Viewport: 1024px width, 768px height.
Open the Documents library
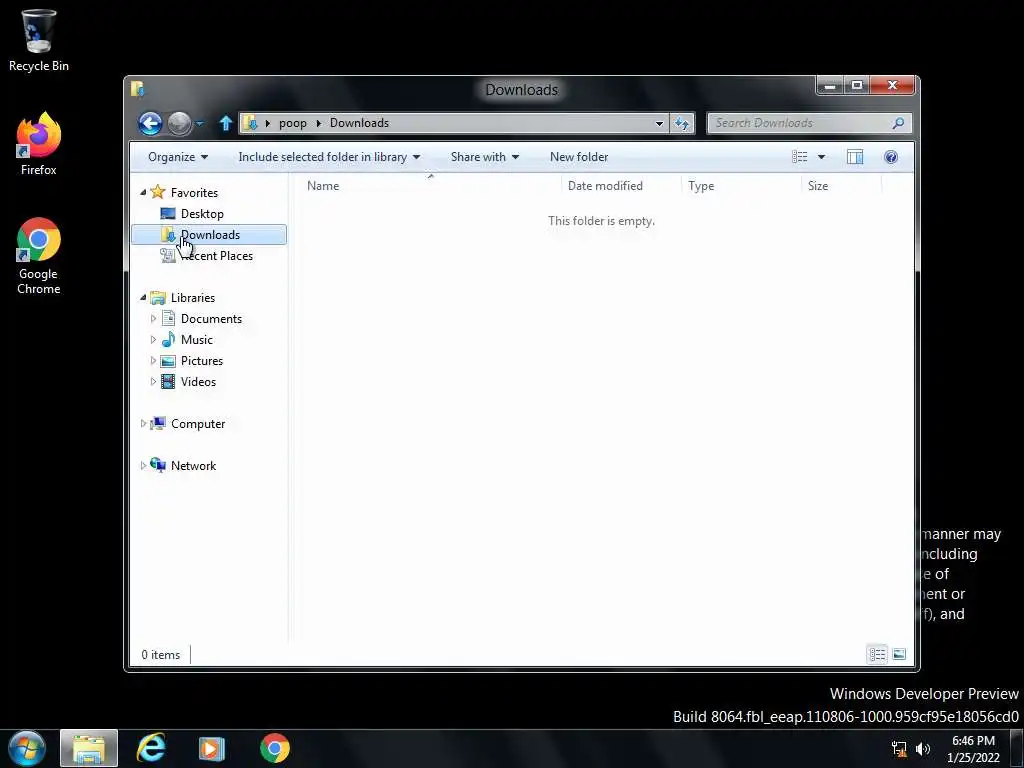[211, 319]
